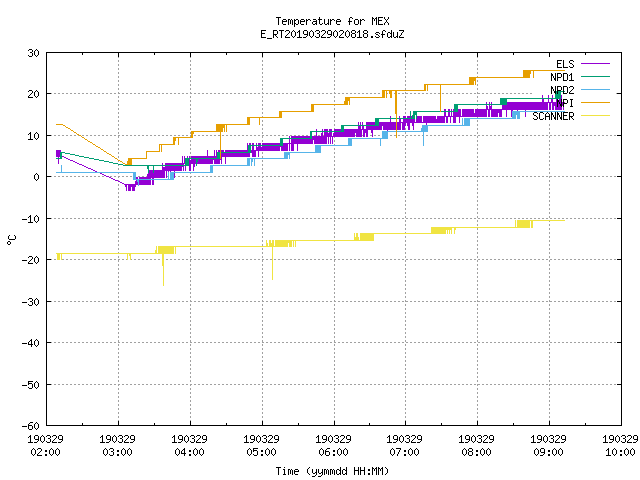This screenshot has width=640, height=480.
Task: Click the y-axis tick label 10
Action: (x=33, y=136)
